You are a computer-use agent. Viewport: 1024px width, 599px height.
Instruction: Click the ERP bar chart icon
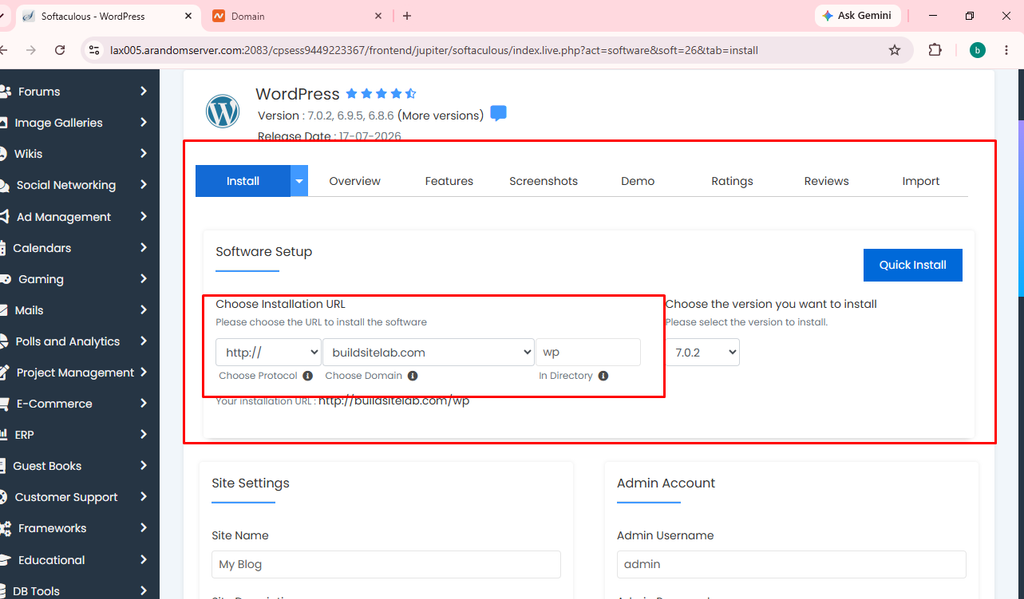[x=4, y=434]
